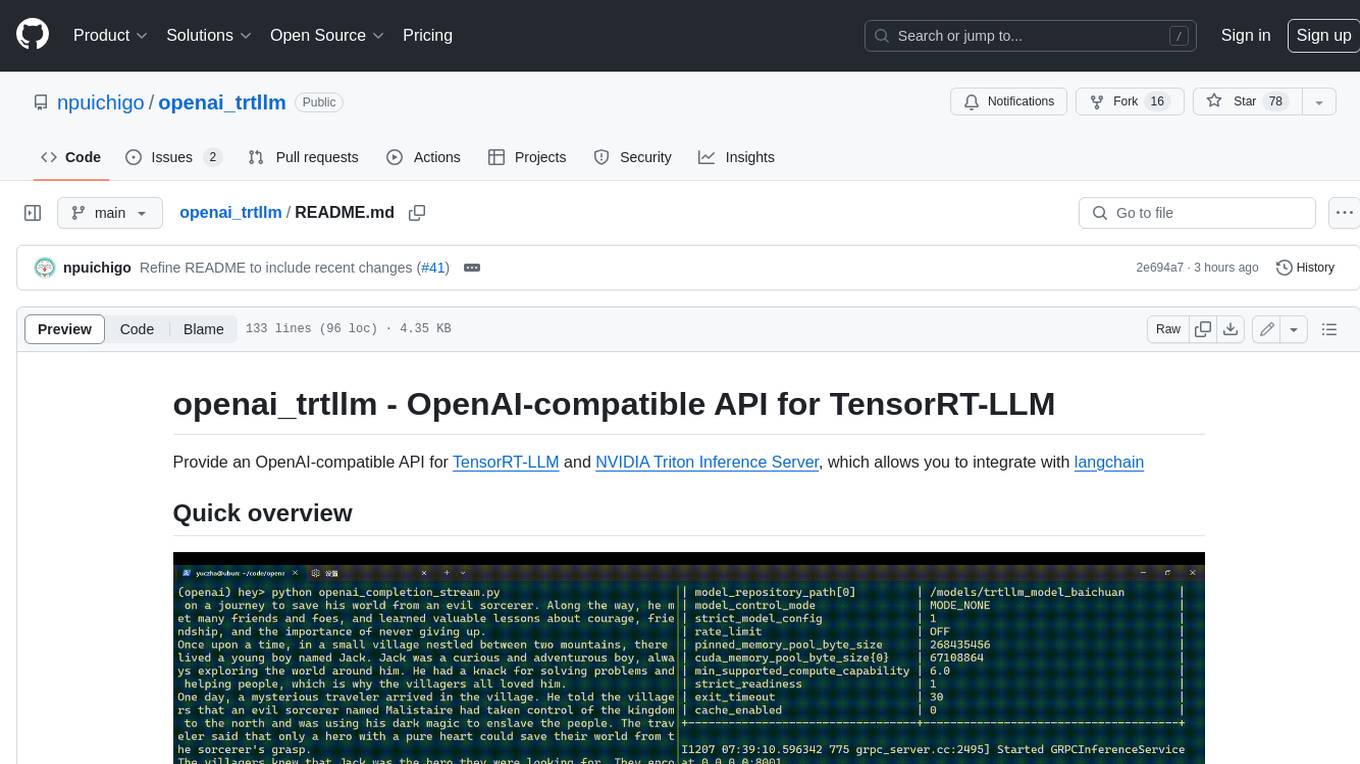Open the NVIDIA Triton Inference Server link
The image size is (1360, 764).
coord(707,462)
